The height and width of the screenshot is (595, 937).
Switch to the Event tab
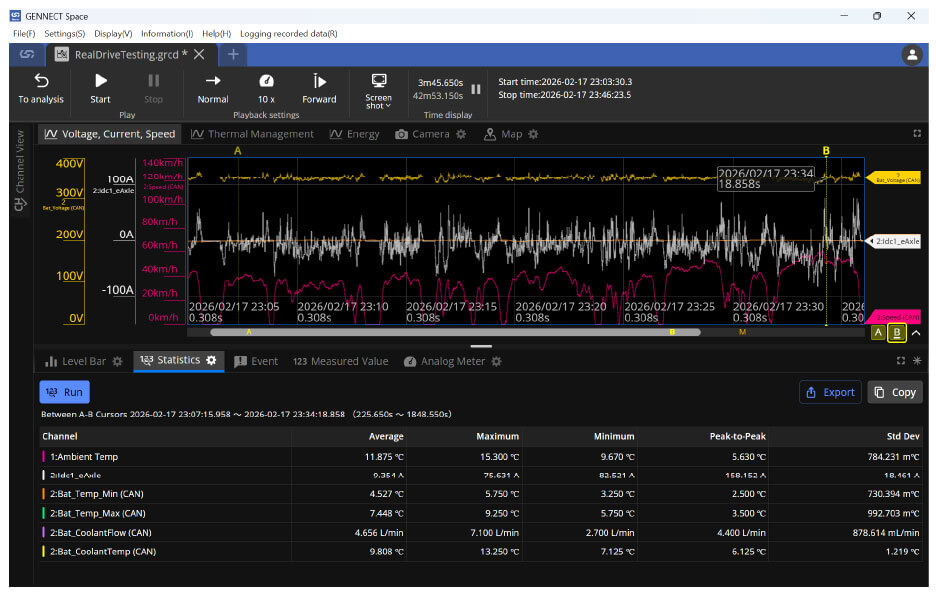(x=256, y=361)
